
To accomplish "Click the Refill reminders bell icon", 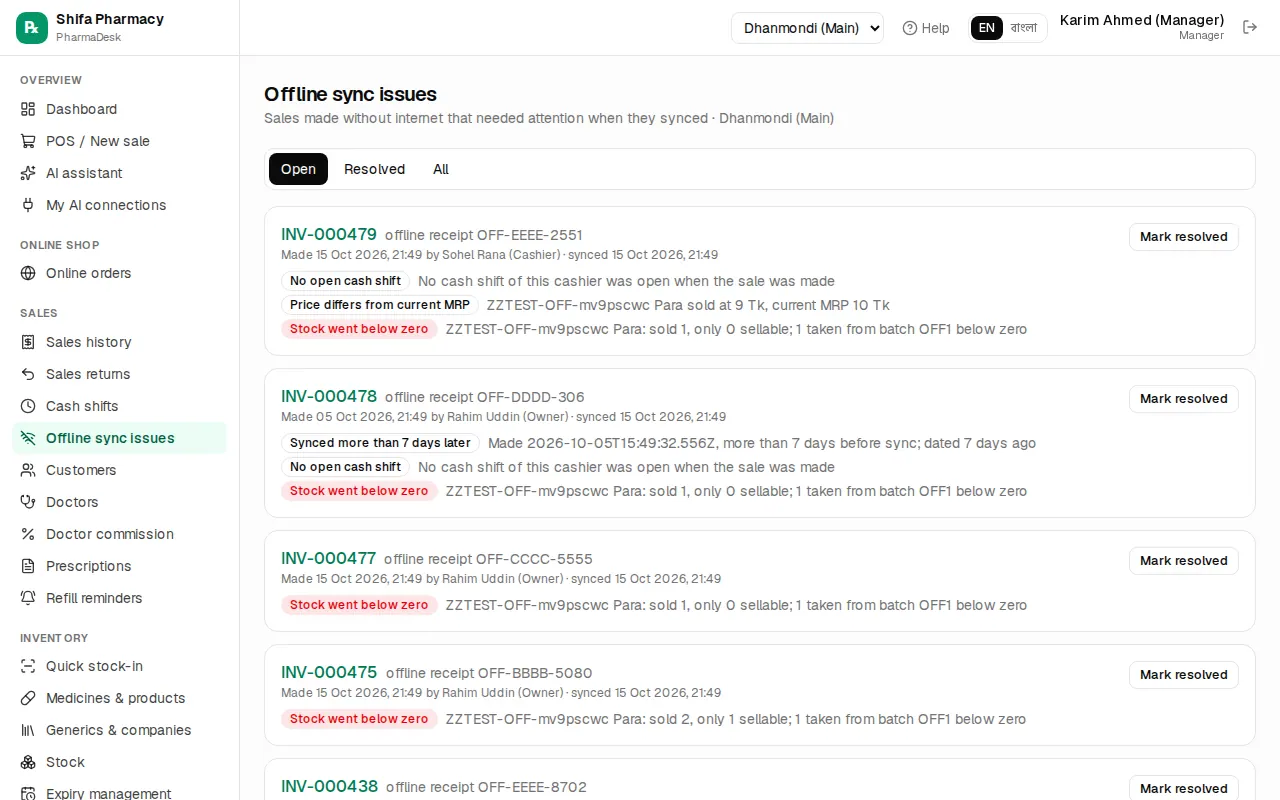I will [x=28, y=598].
